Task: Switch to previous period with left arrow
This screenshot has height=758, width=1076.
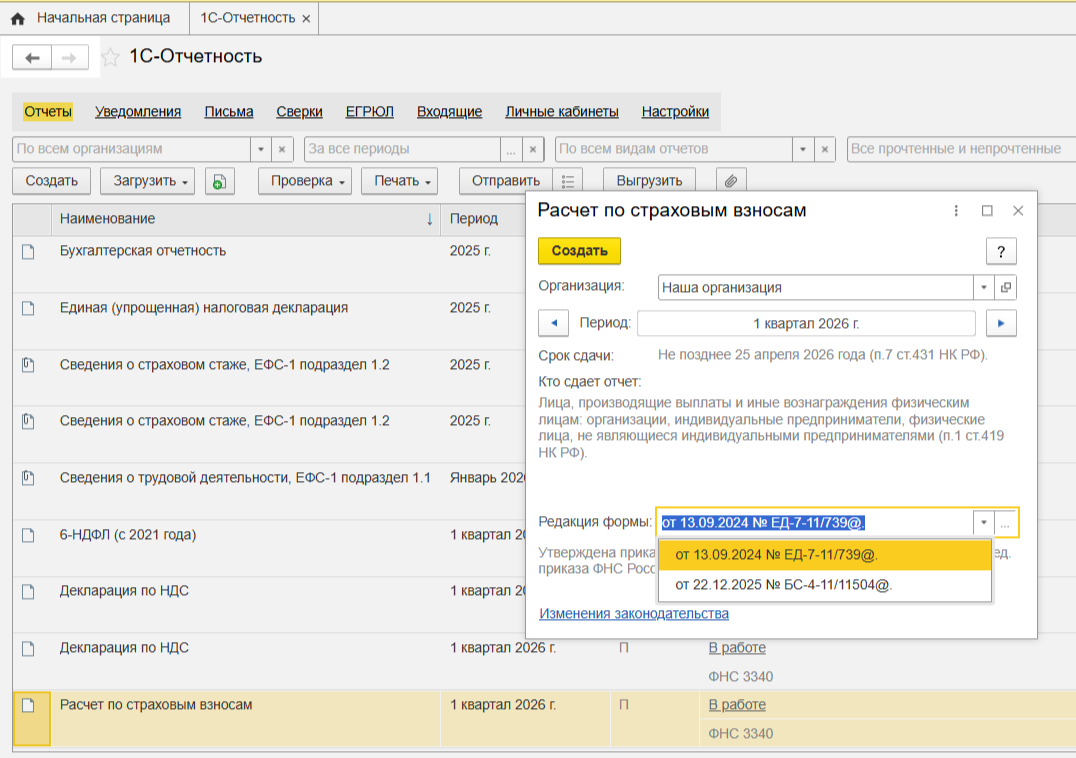Action: tap(554, 323)
